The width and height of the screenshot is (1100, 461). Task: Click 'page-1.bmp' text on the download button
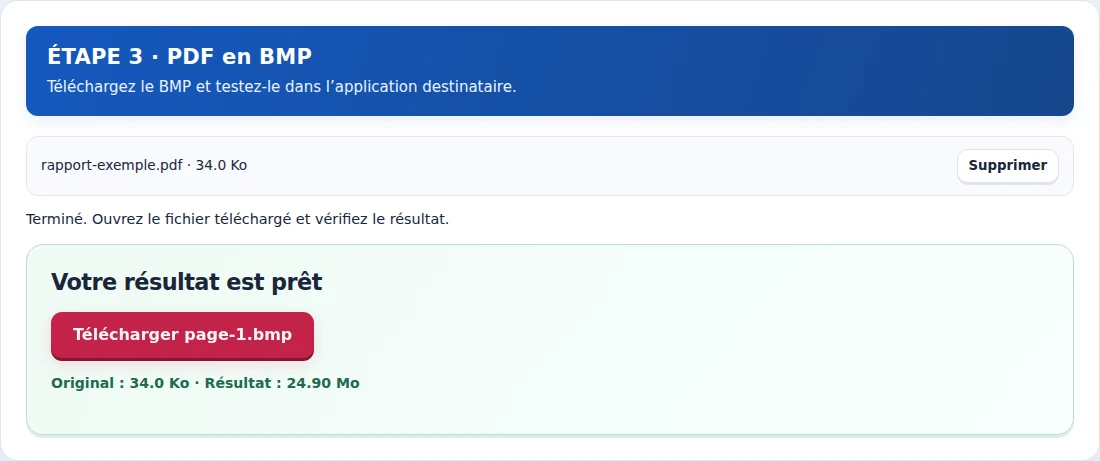point(238,335)
